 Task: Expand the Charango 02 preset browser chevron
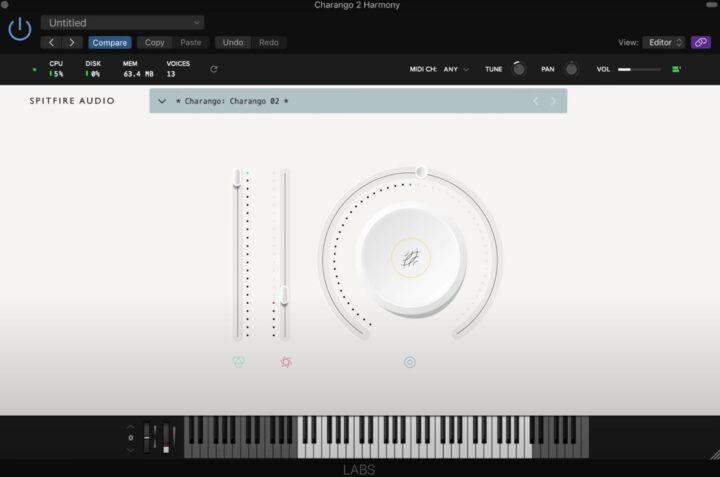click(x=162, y=101)
